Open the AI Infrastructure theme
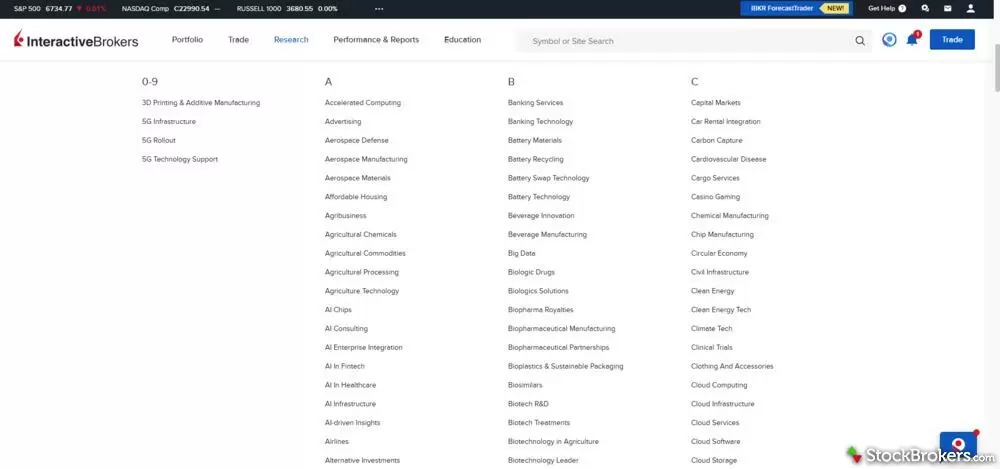 click(x=350, y=404)
